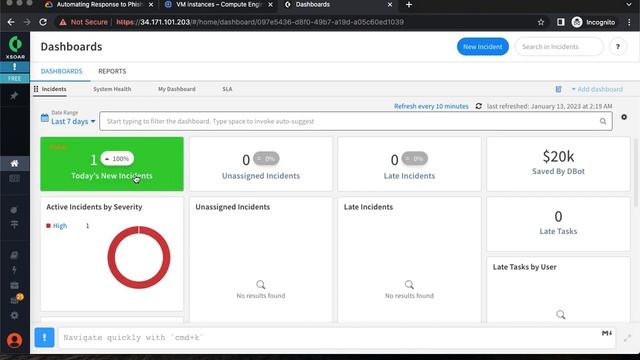Viewport: 640px width, 360px height.
Task: Click the Markdown icon in the command bar
Action: pos(607,333)
